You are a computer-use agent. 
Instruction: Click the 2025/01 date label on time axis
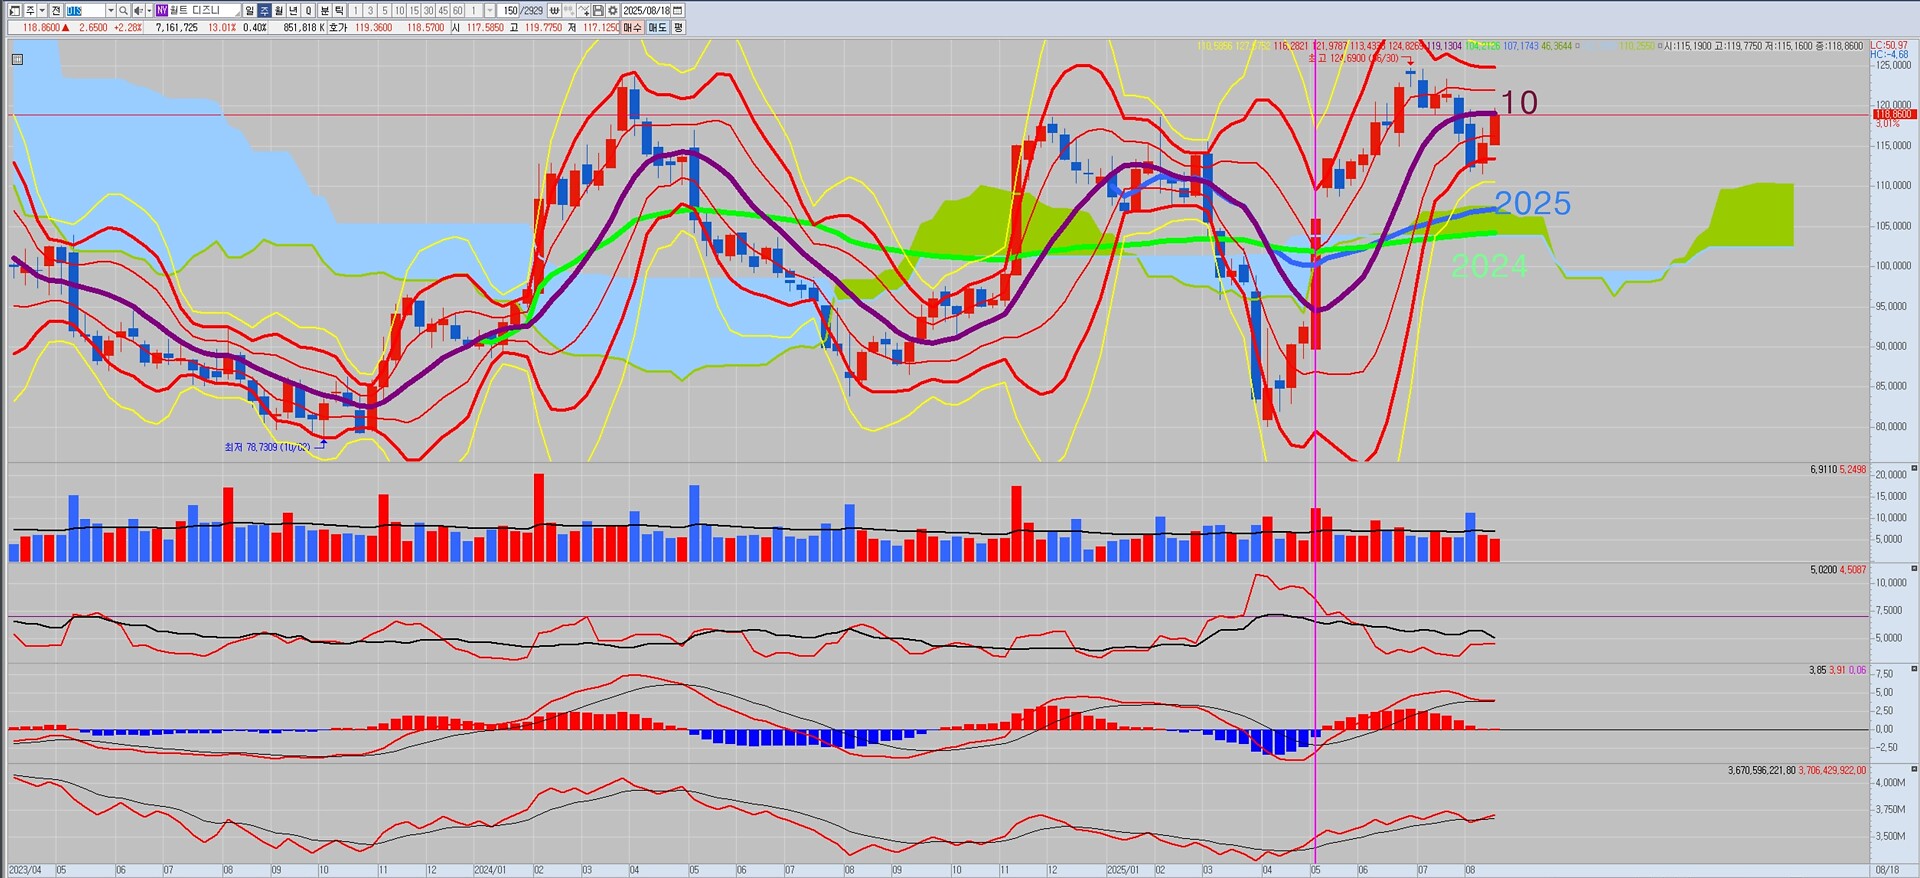point(1122,871)
